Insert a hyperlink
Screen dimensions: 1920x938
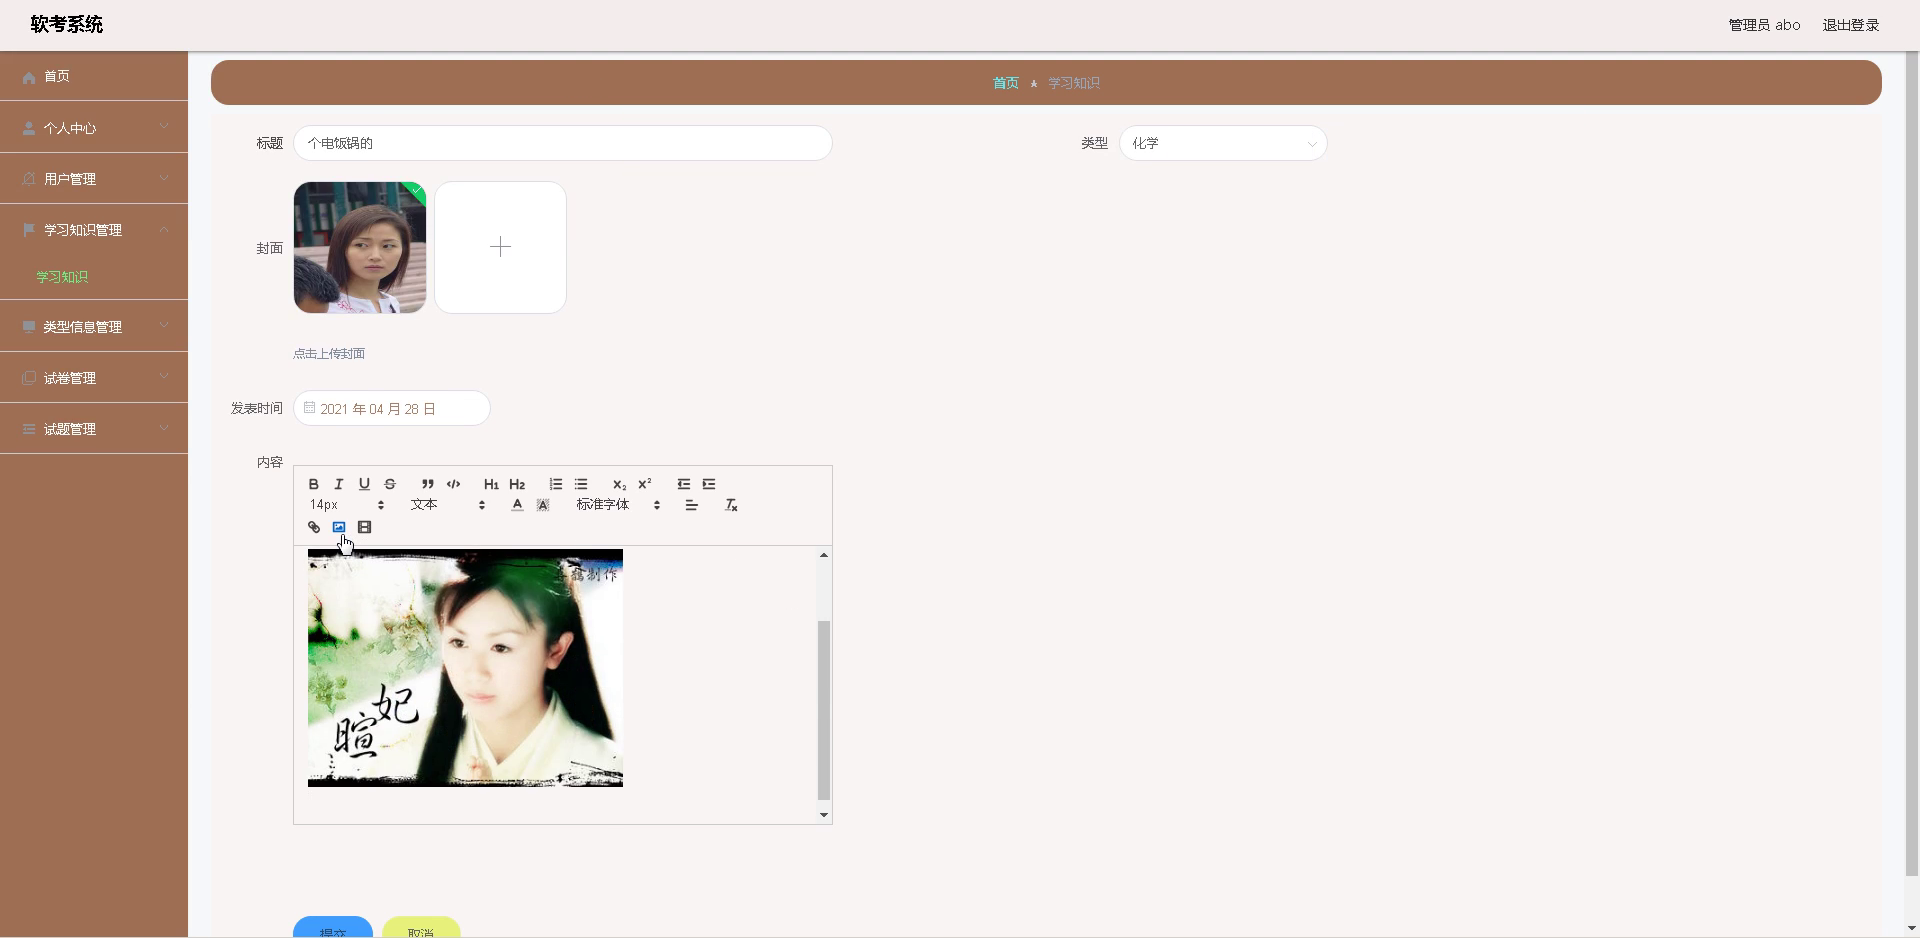click(x=314, y=527)
